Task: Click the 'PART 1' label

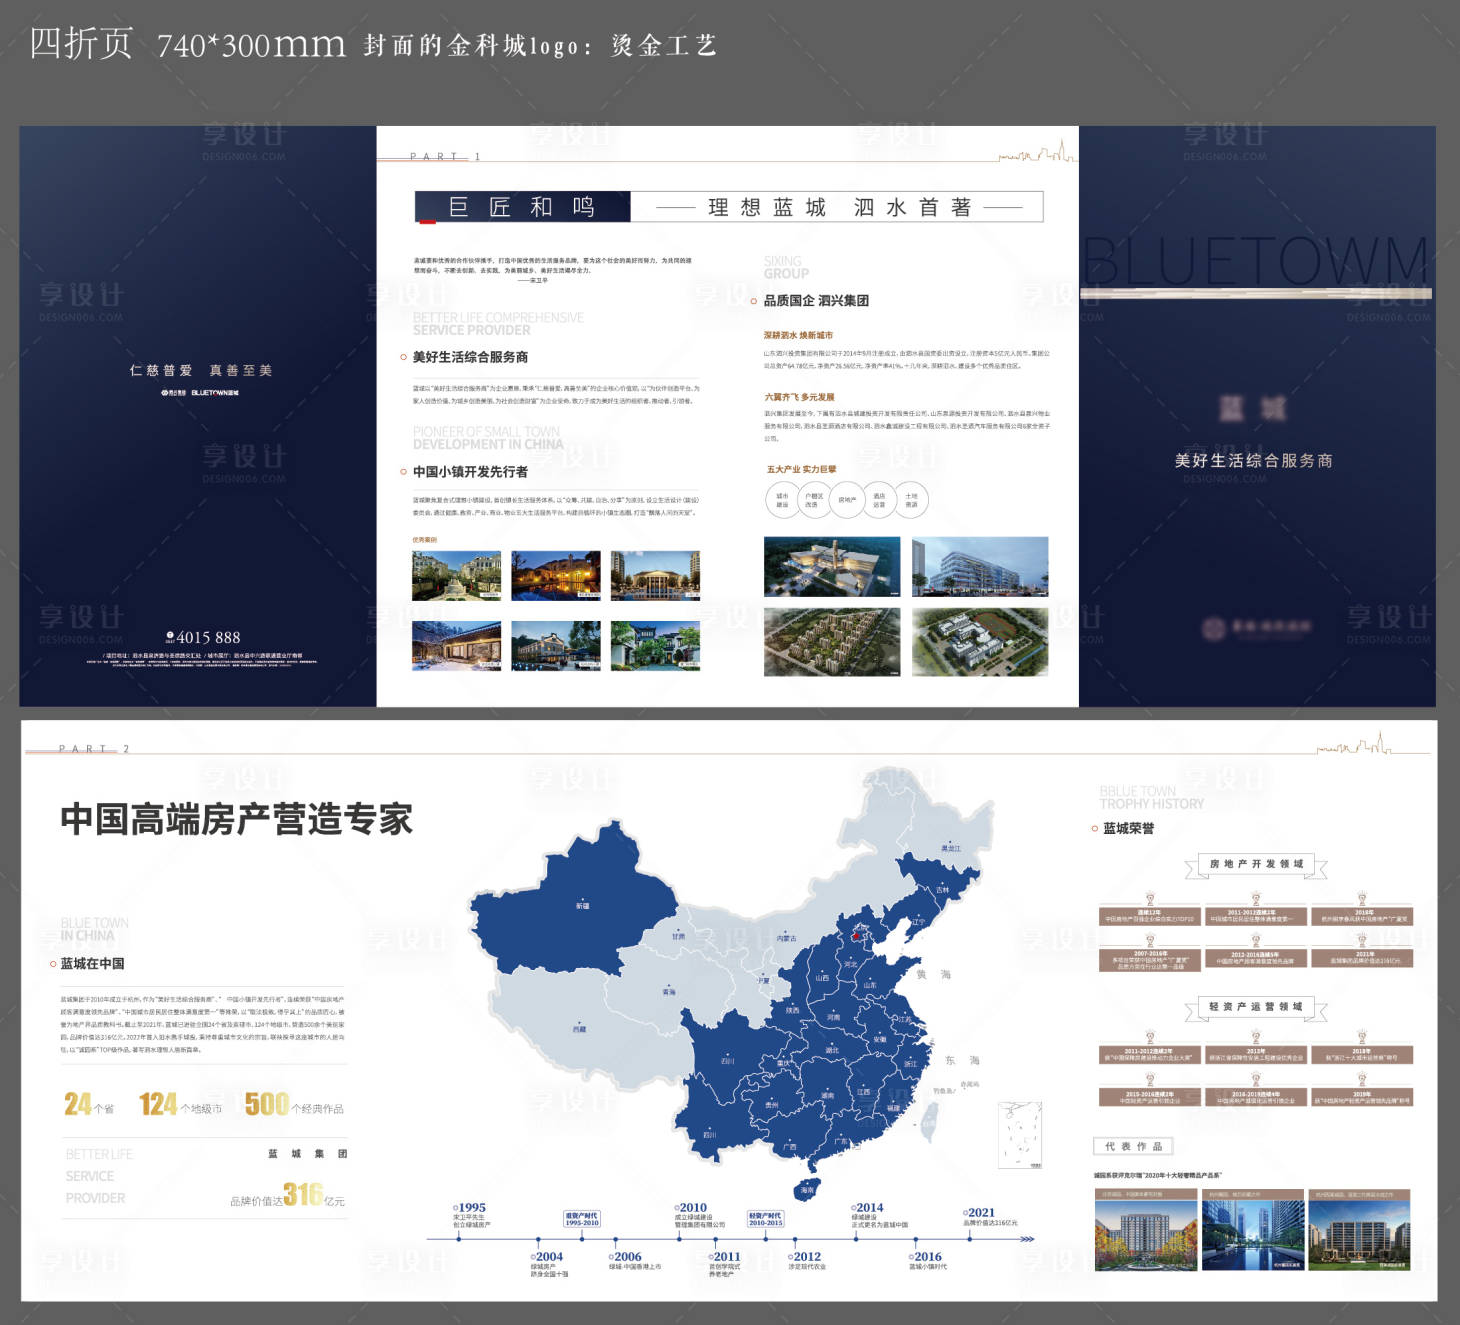Action: click(445, 156)
